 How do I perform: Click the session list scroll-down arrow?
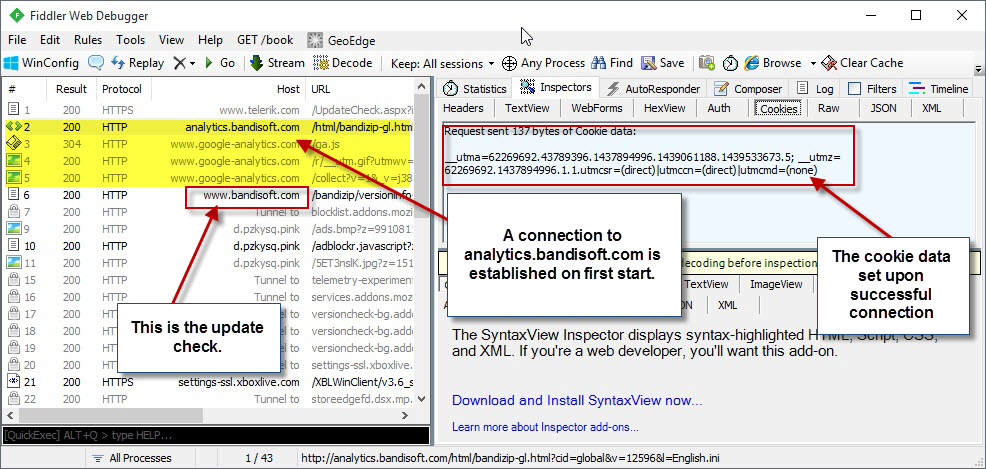coord(422,399)
